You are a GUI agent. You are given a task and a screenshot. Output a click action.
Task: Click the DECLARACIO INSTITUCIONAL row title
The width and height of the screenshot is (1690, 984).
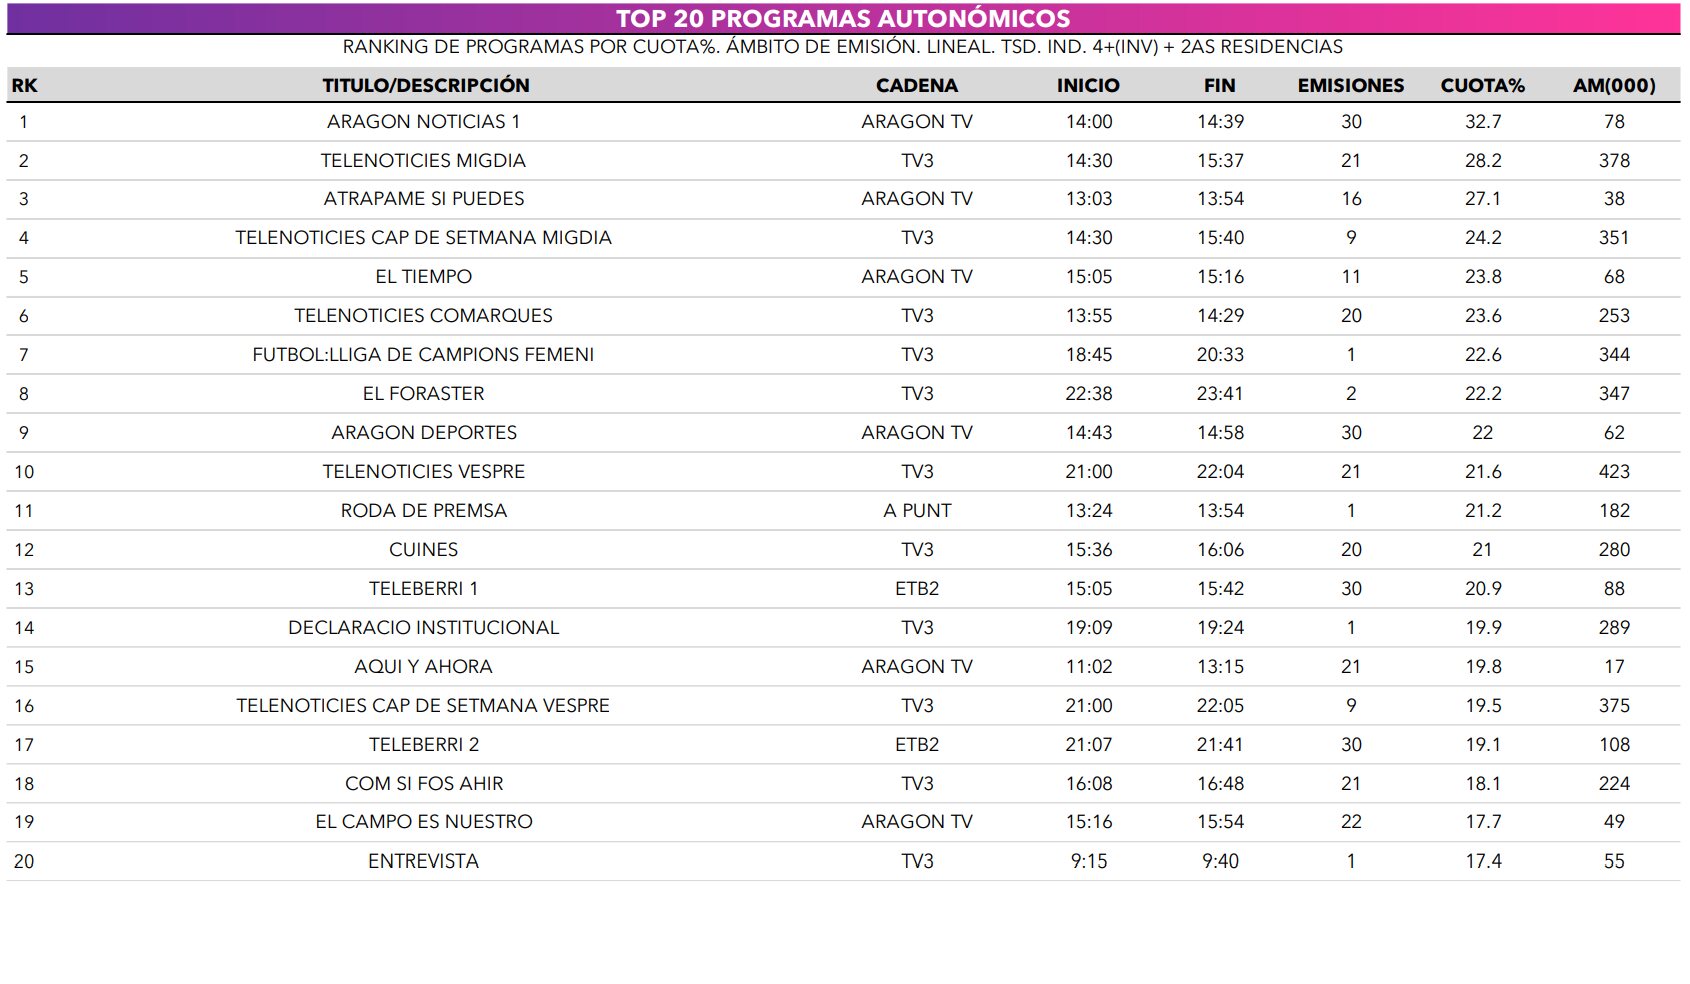(x=423, y=628)
